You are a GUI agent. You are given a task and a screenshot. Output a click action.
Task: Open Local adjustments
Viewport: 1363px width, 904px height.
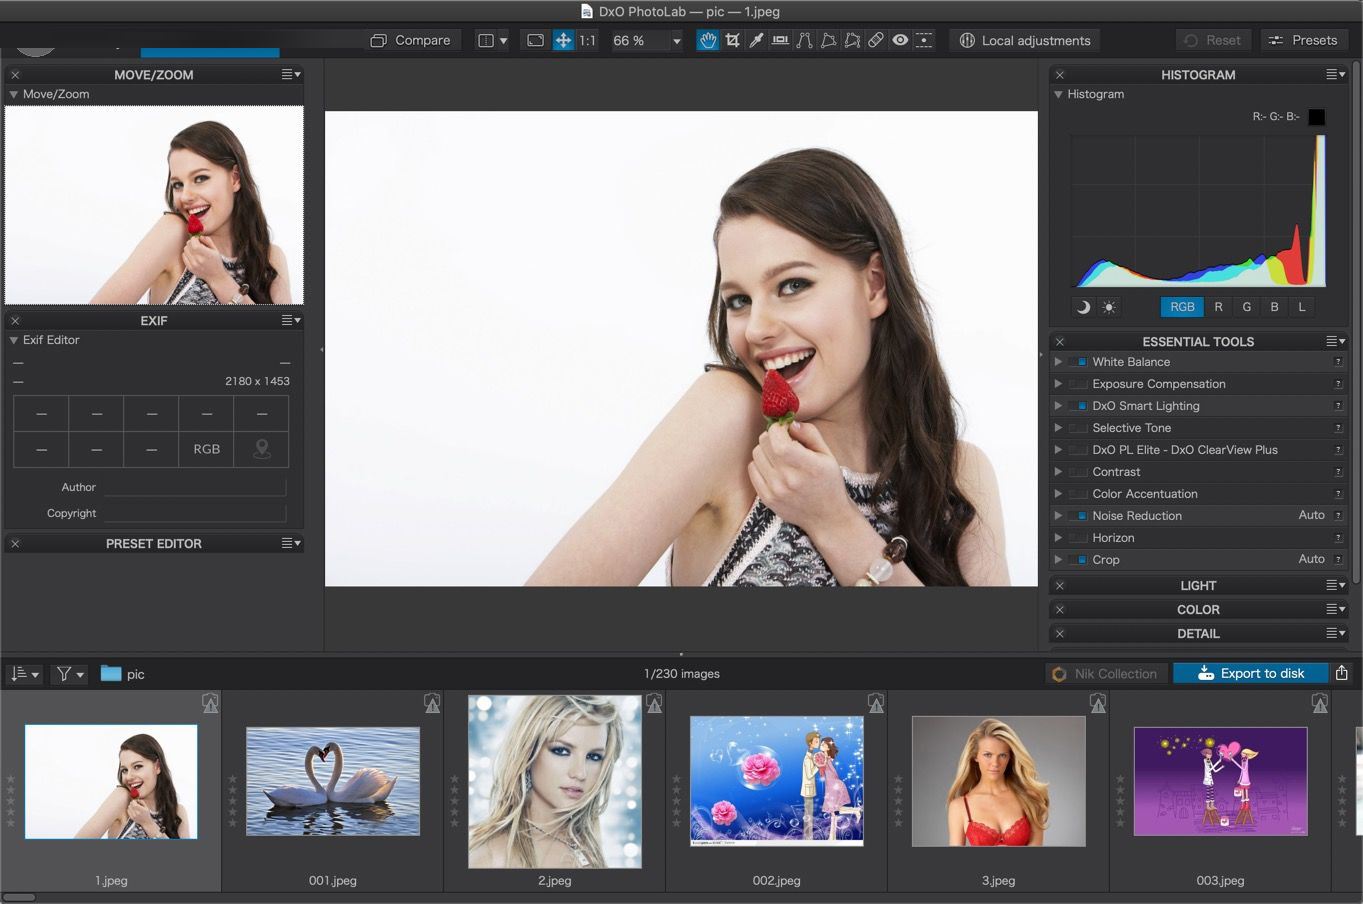1025,40
